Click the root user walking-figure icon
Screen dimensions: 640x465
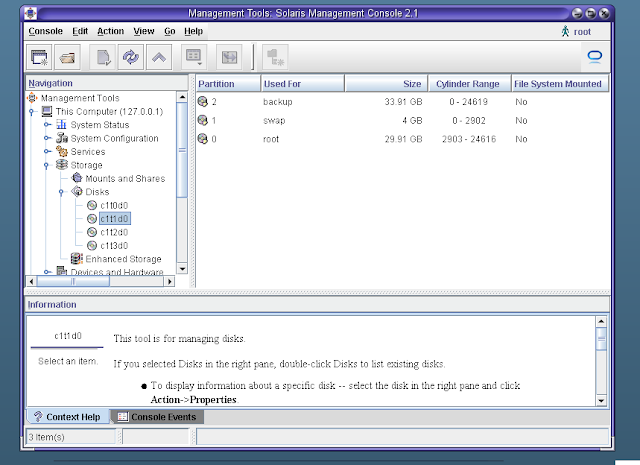coord(565,31)
